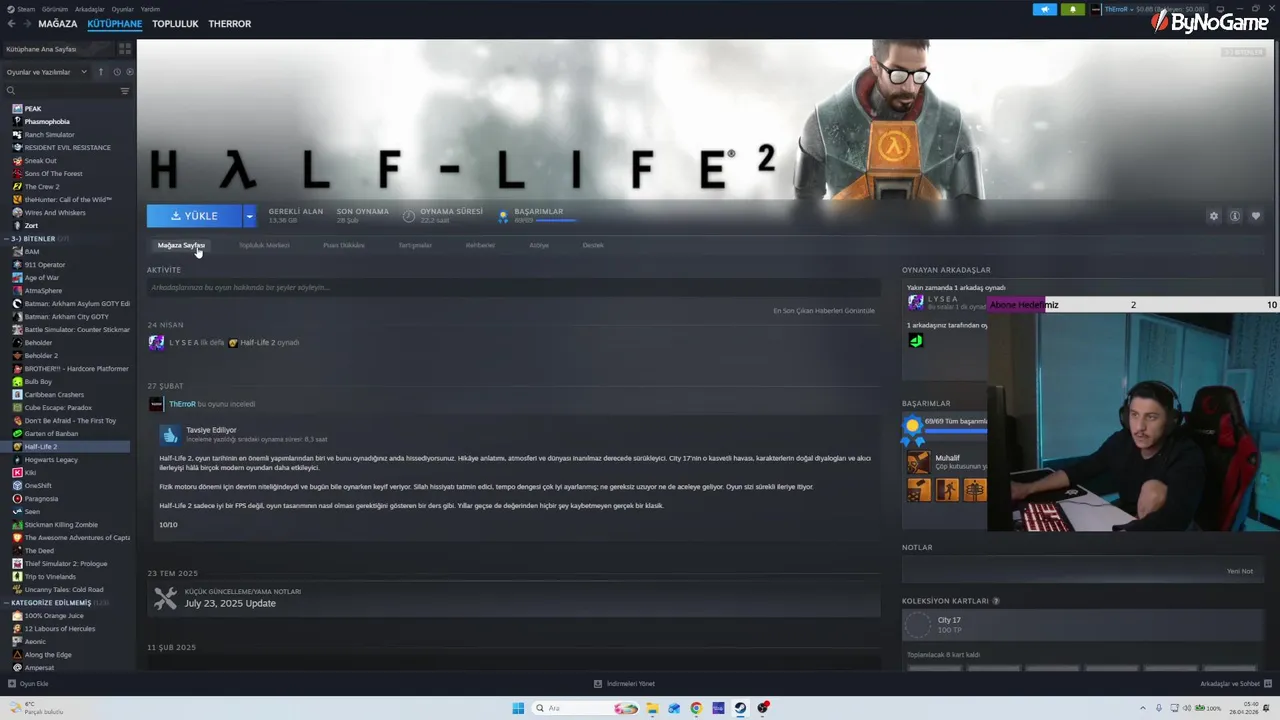Open Big Picture mode from the monitor icon

[1220, 9]
